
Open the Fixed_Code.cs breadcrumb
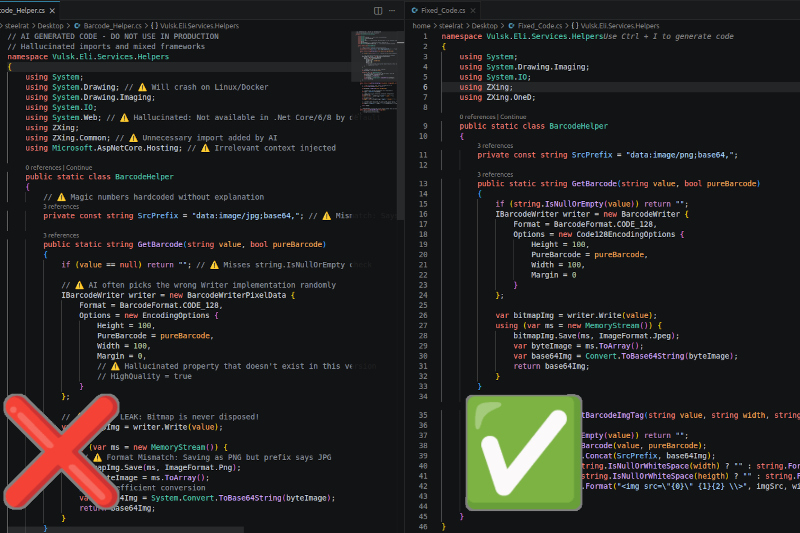540,26
